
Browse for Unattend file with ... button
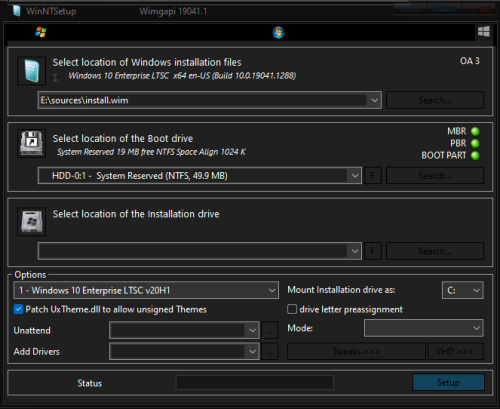point(270,330)
